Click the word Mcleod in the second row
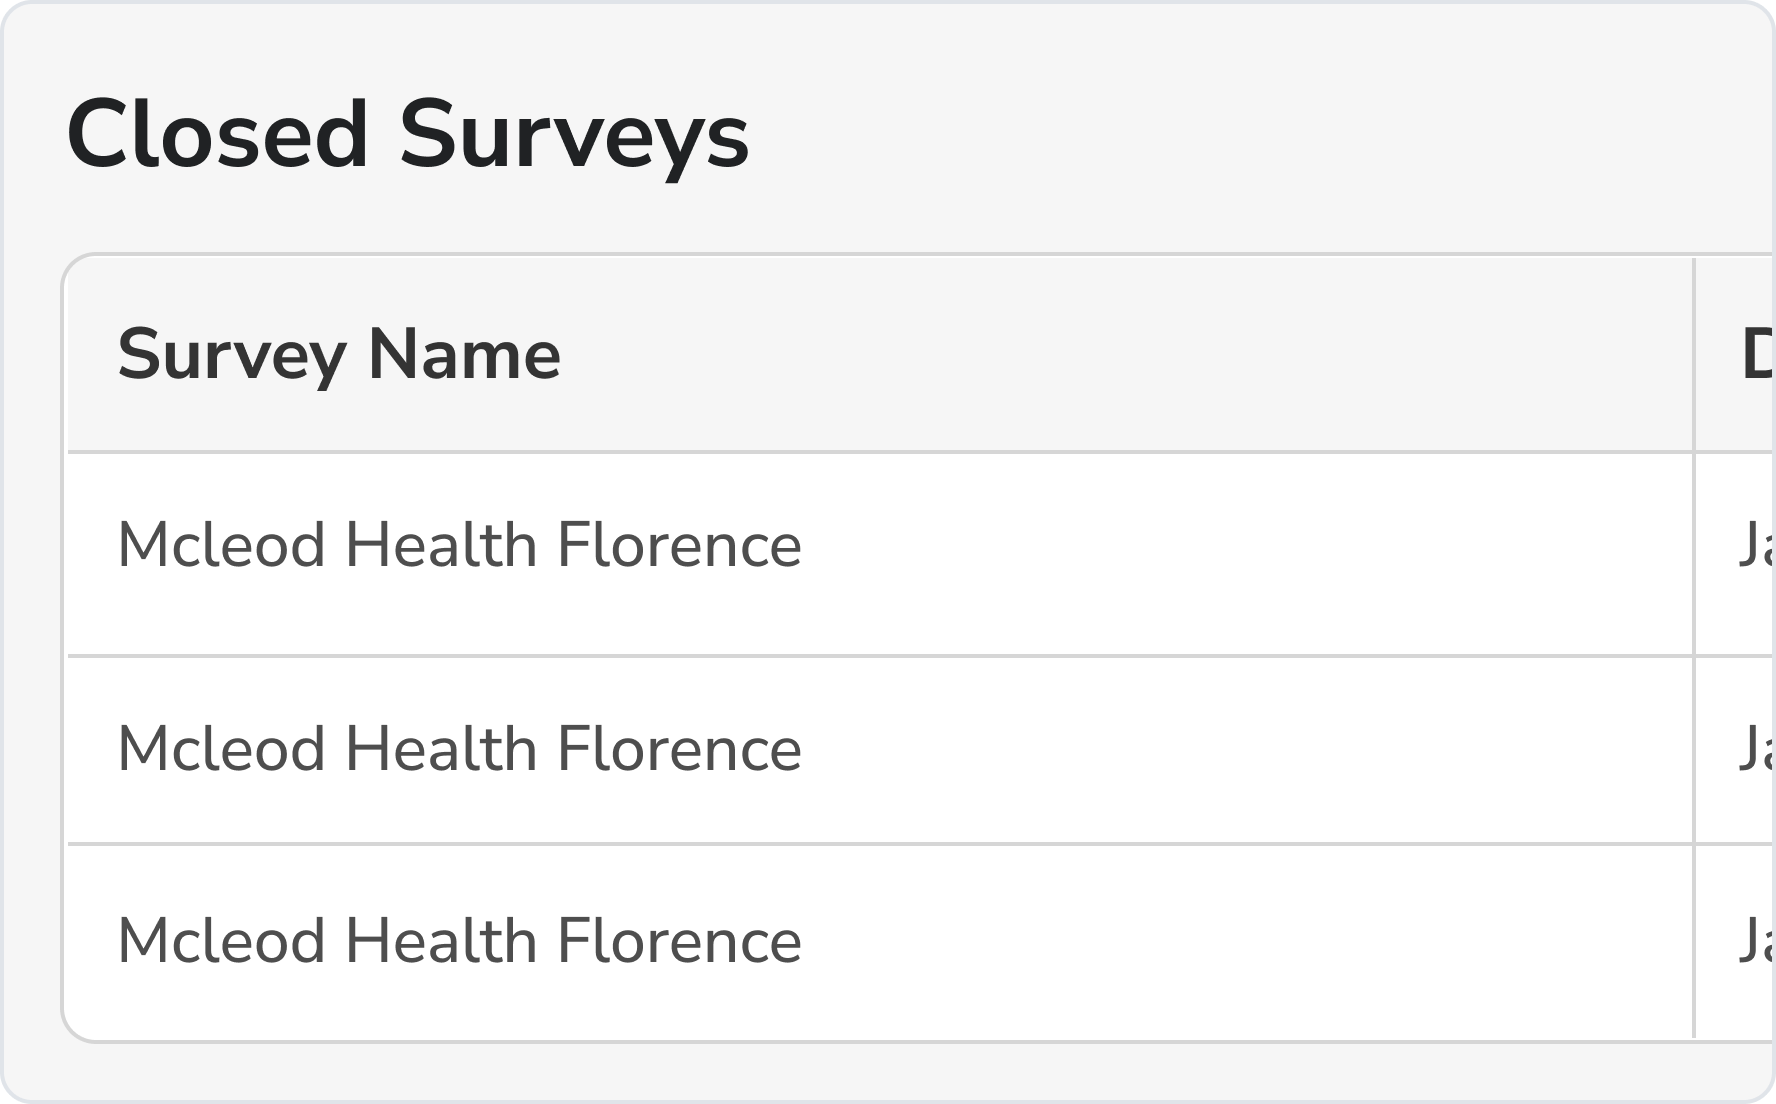This screenshot has height=1104, width=1776. pos(222,749)
